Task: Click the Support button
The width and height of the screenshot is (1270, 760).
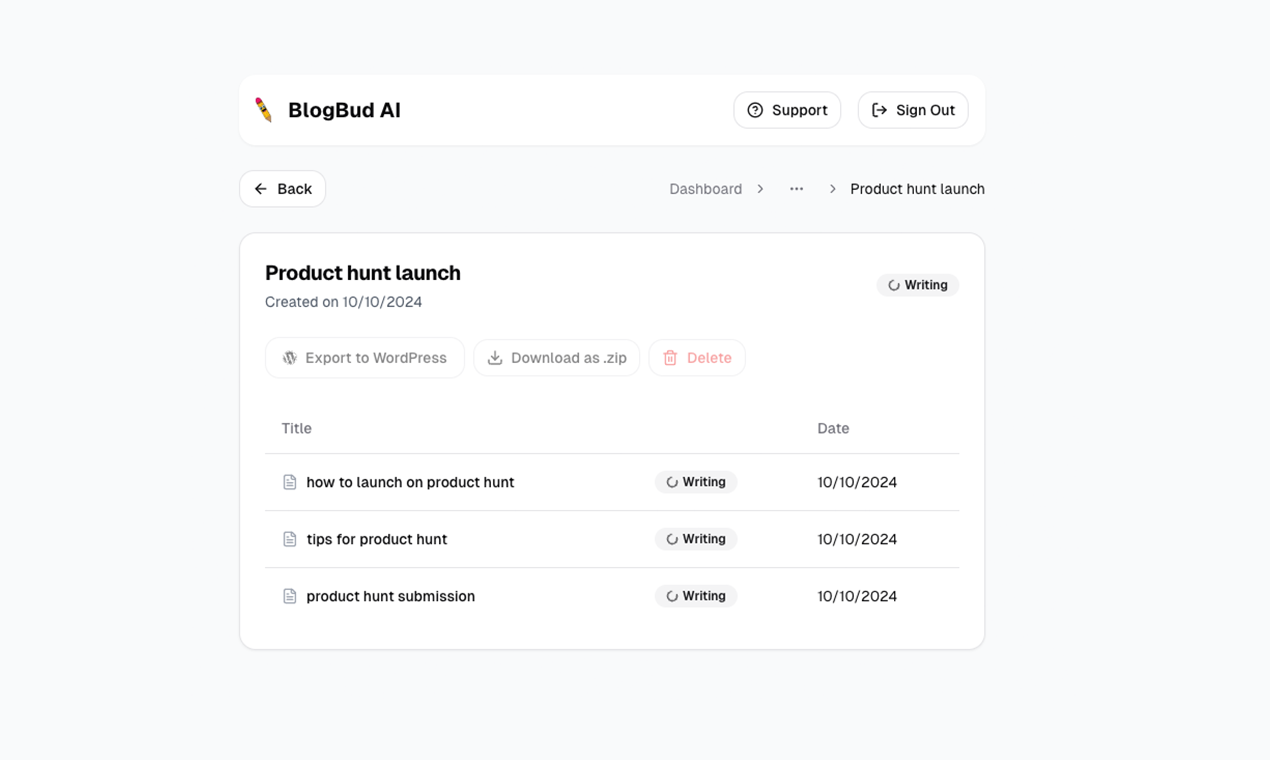Action: 787,110
